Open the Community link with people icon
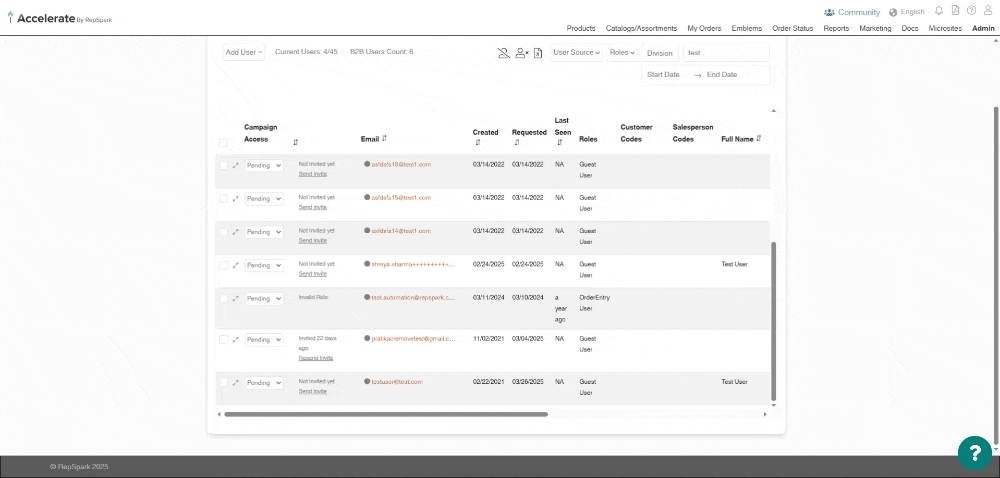 [x=852, y=12]
